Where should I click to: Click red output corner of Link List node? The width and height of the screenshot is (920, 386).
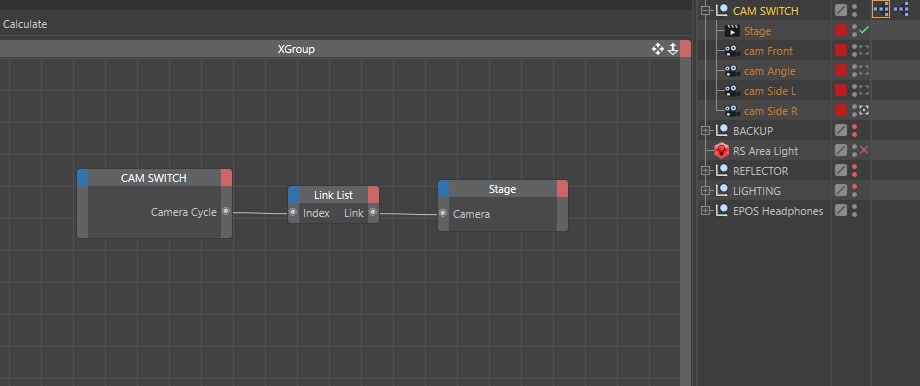click(x=373, y=195)
